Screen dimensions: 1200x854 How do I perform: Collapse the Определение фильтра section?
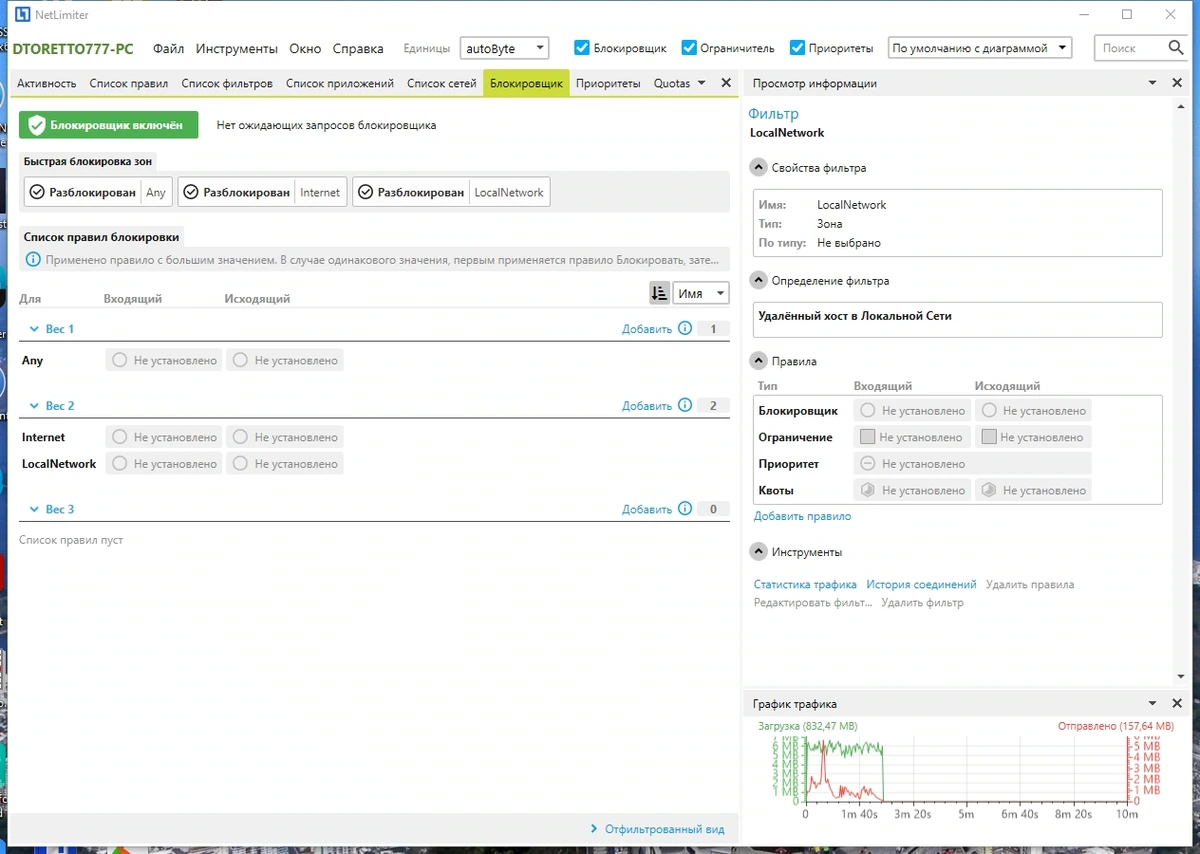pyautogui.click(x=759, y=281)
